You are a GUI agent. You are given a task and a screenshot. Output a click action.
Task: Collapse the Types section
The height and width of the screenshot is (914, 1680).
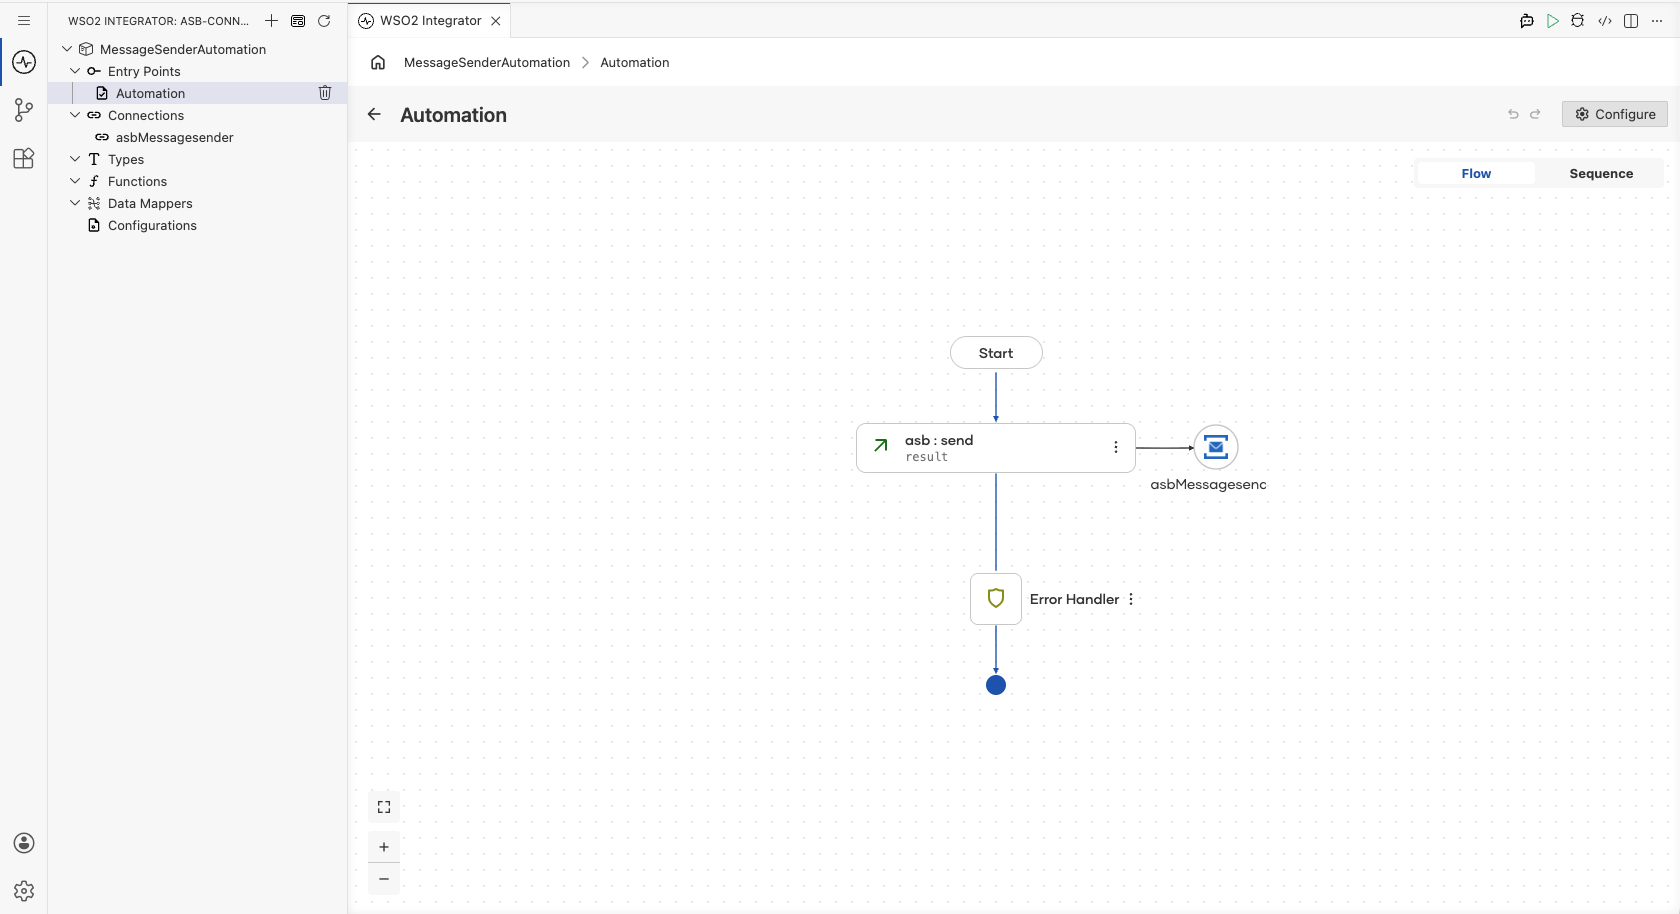(x=75, y=159)
